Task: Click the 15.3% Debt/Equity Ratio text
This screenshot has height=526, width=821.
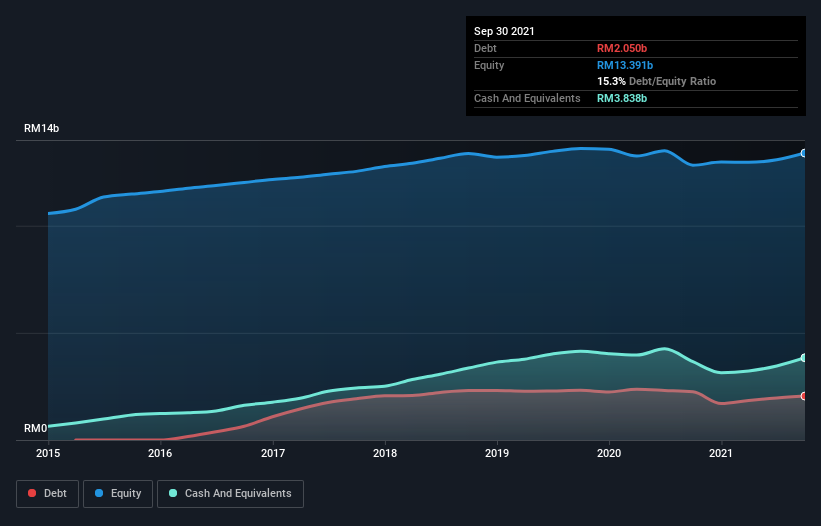Action: (x=657, y=81)
